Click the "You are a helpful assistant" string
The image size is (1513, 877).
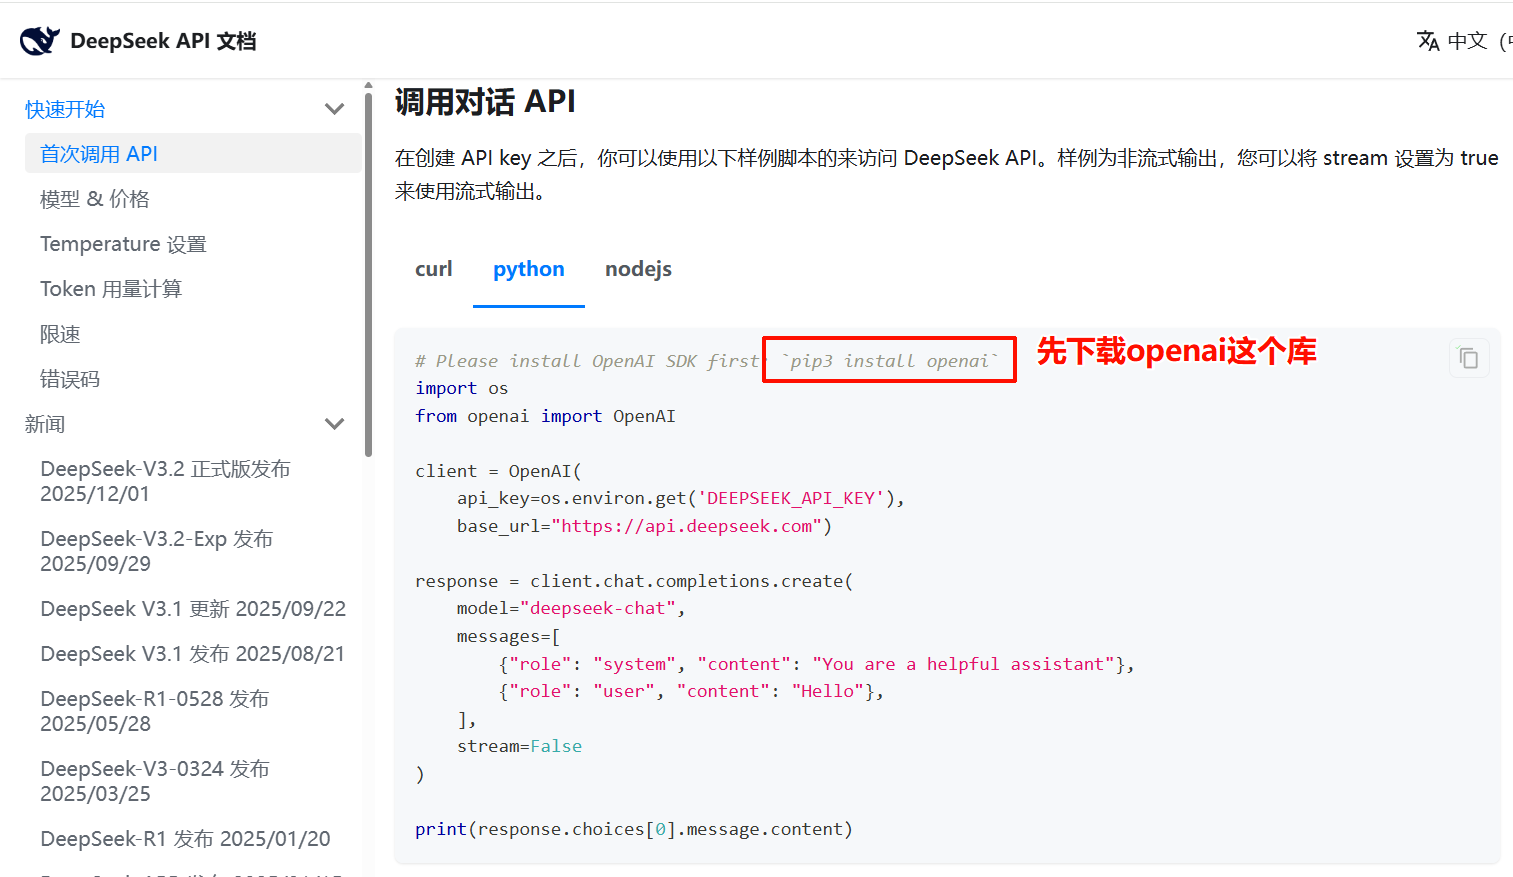click(964, 664)
